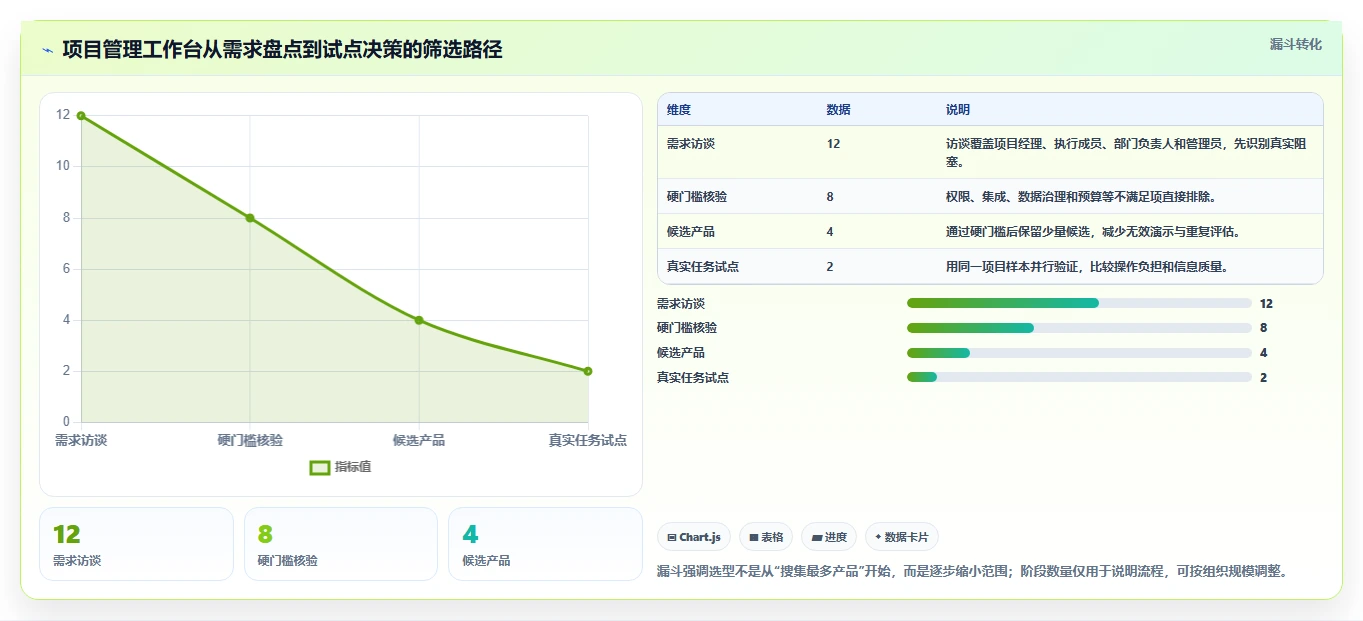
Task: Click the 硬门槛核验 x-axis label on the chart
Action: [250, 440]
